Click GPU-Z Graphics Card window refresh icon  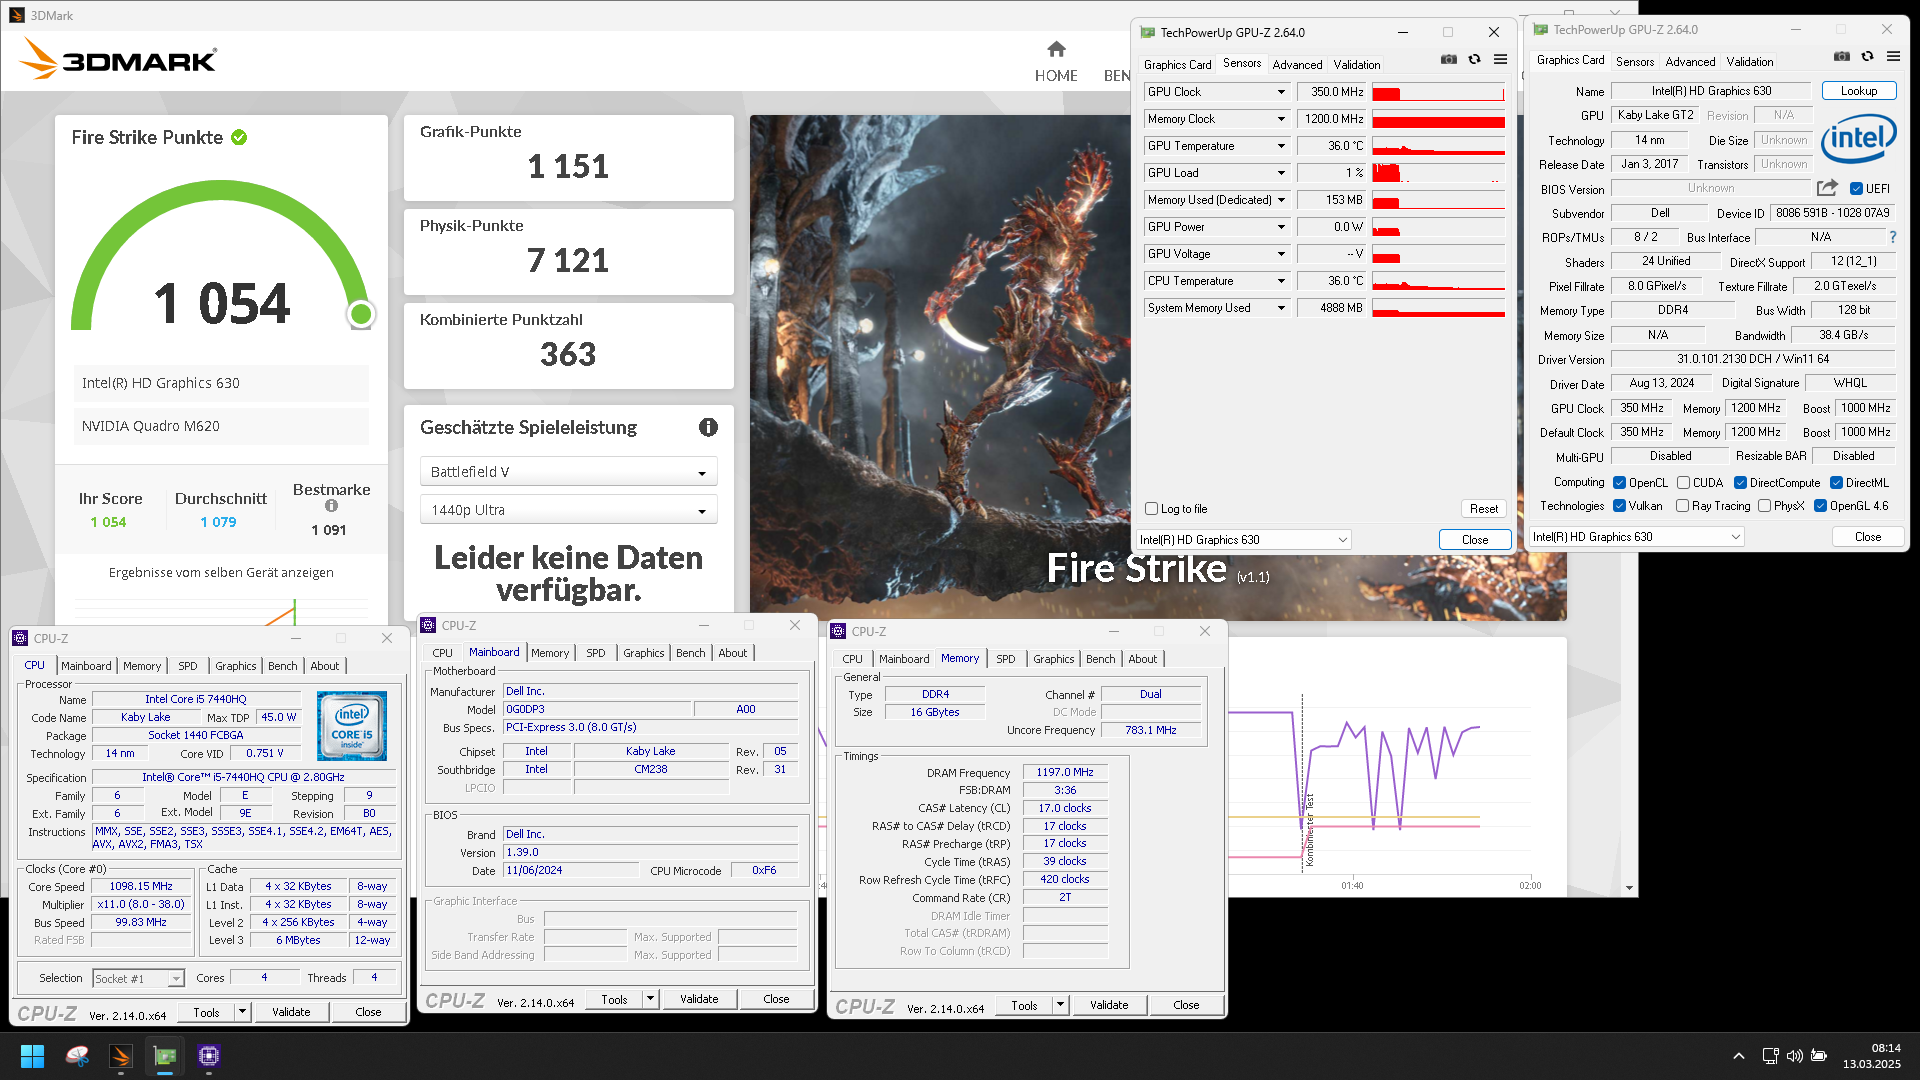click(1867, 57)
